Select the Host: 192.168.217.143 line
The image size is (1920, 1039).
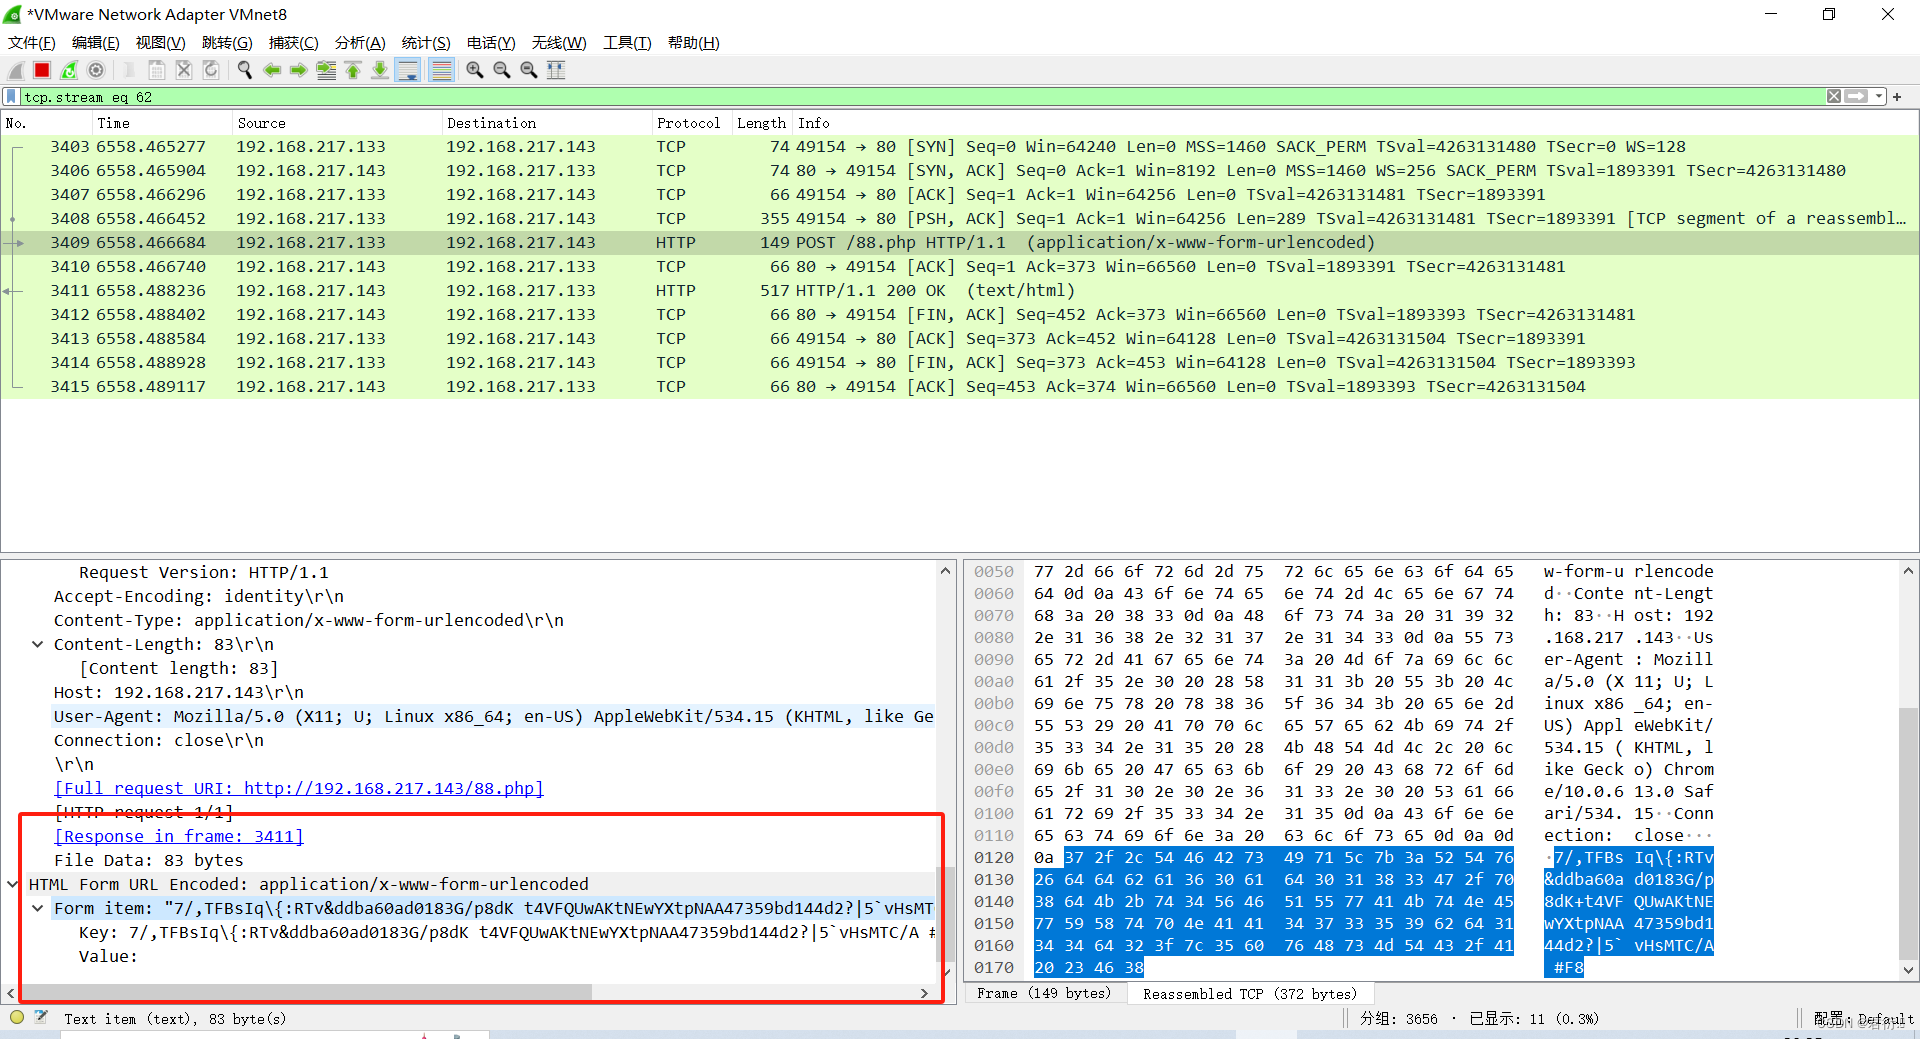click(x=179, y=692)
